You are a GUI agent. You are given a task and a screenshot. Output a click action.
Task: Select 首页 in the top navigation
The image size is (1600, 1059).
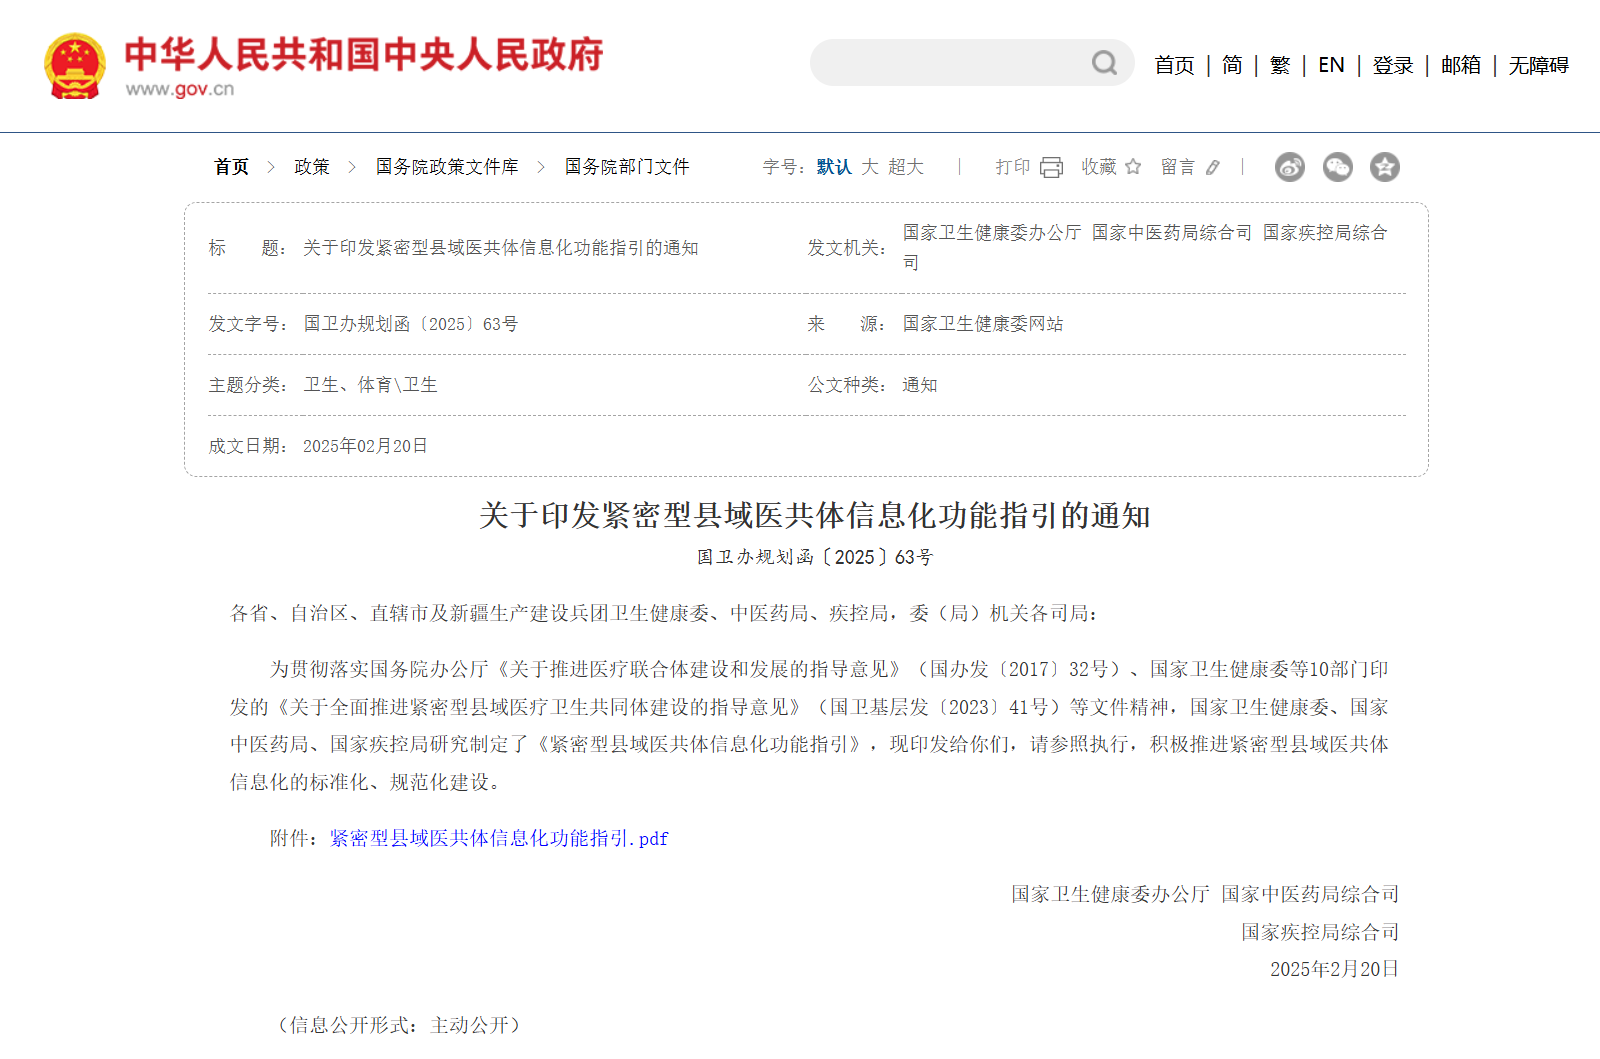[x=1174, y=65]
